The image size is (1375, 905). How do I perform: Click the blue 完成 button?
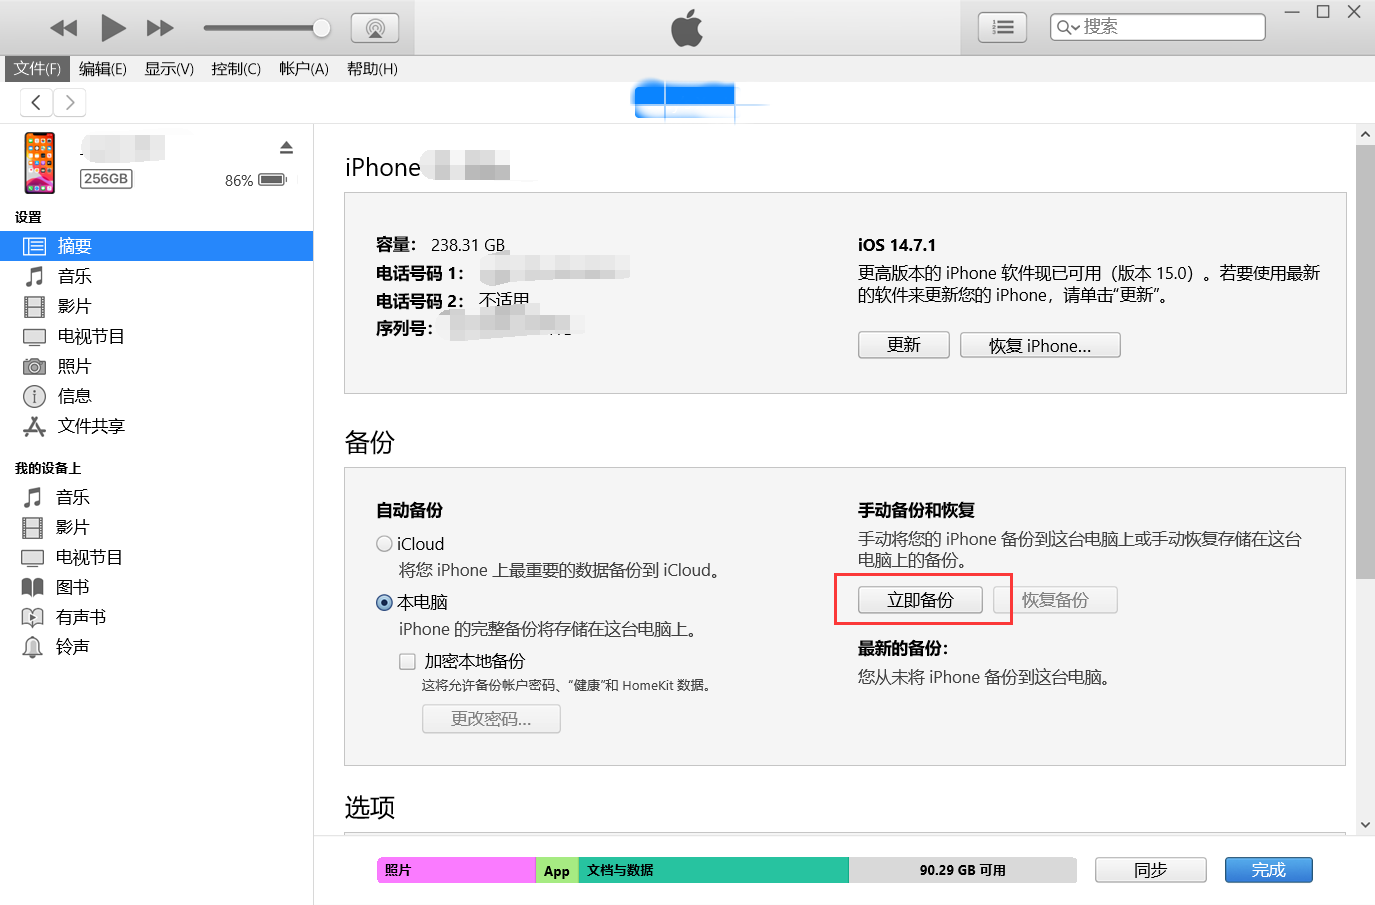click(x=1269, y=870)
